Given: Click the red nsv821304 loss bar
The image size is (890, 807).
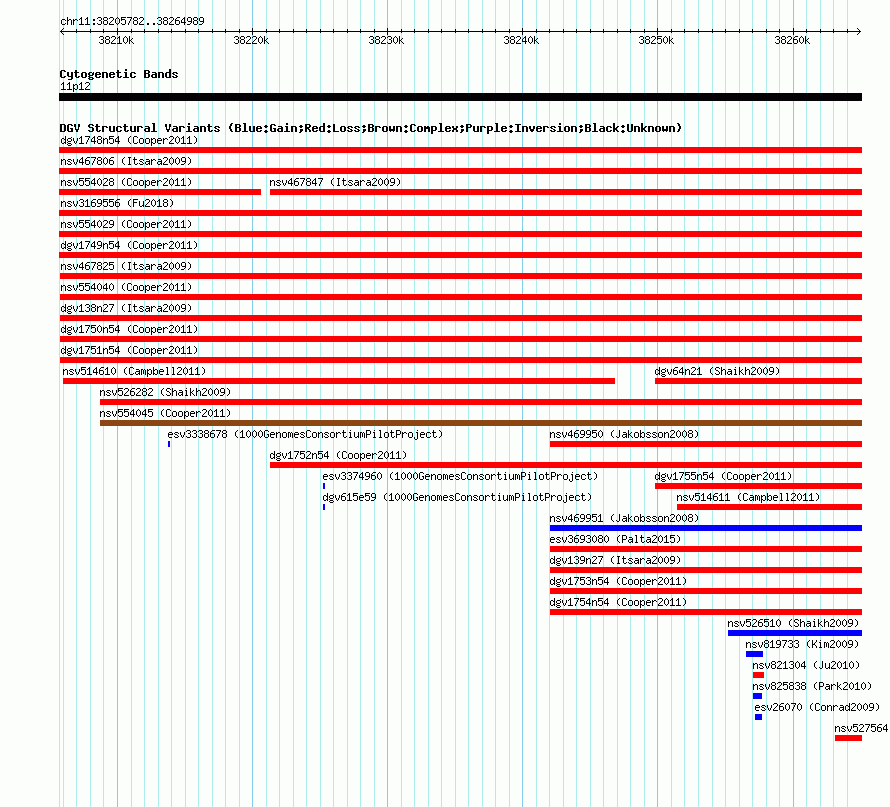Looking at the screenshot, I should (x=758, y=675).
